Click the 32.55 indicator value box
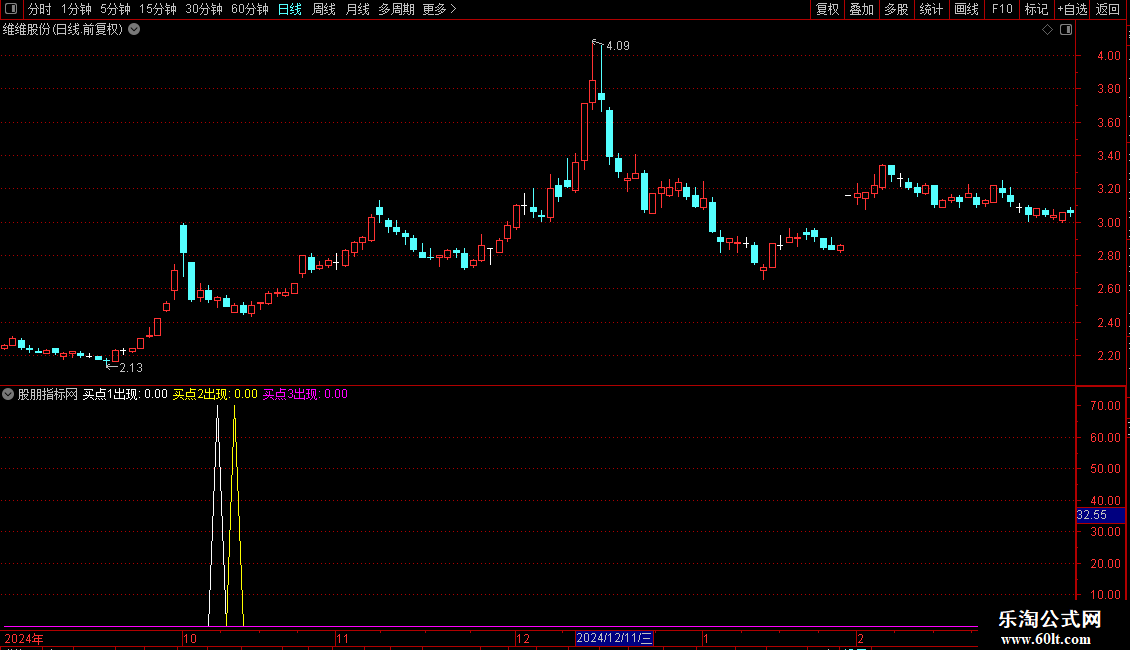Viewport: 1130px width, 650px height. (x=1100, y=515)
